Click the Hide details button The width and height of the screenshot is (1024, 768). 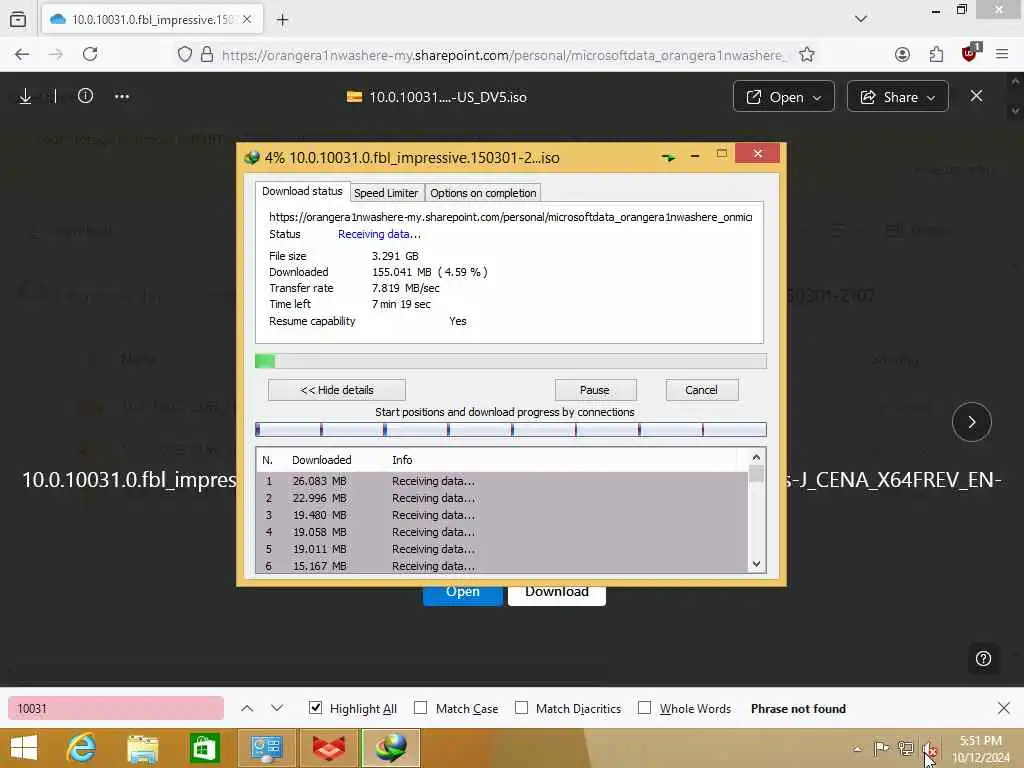[x=336, y=390]
